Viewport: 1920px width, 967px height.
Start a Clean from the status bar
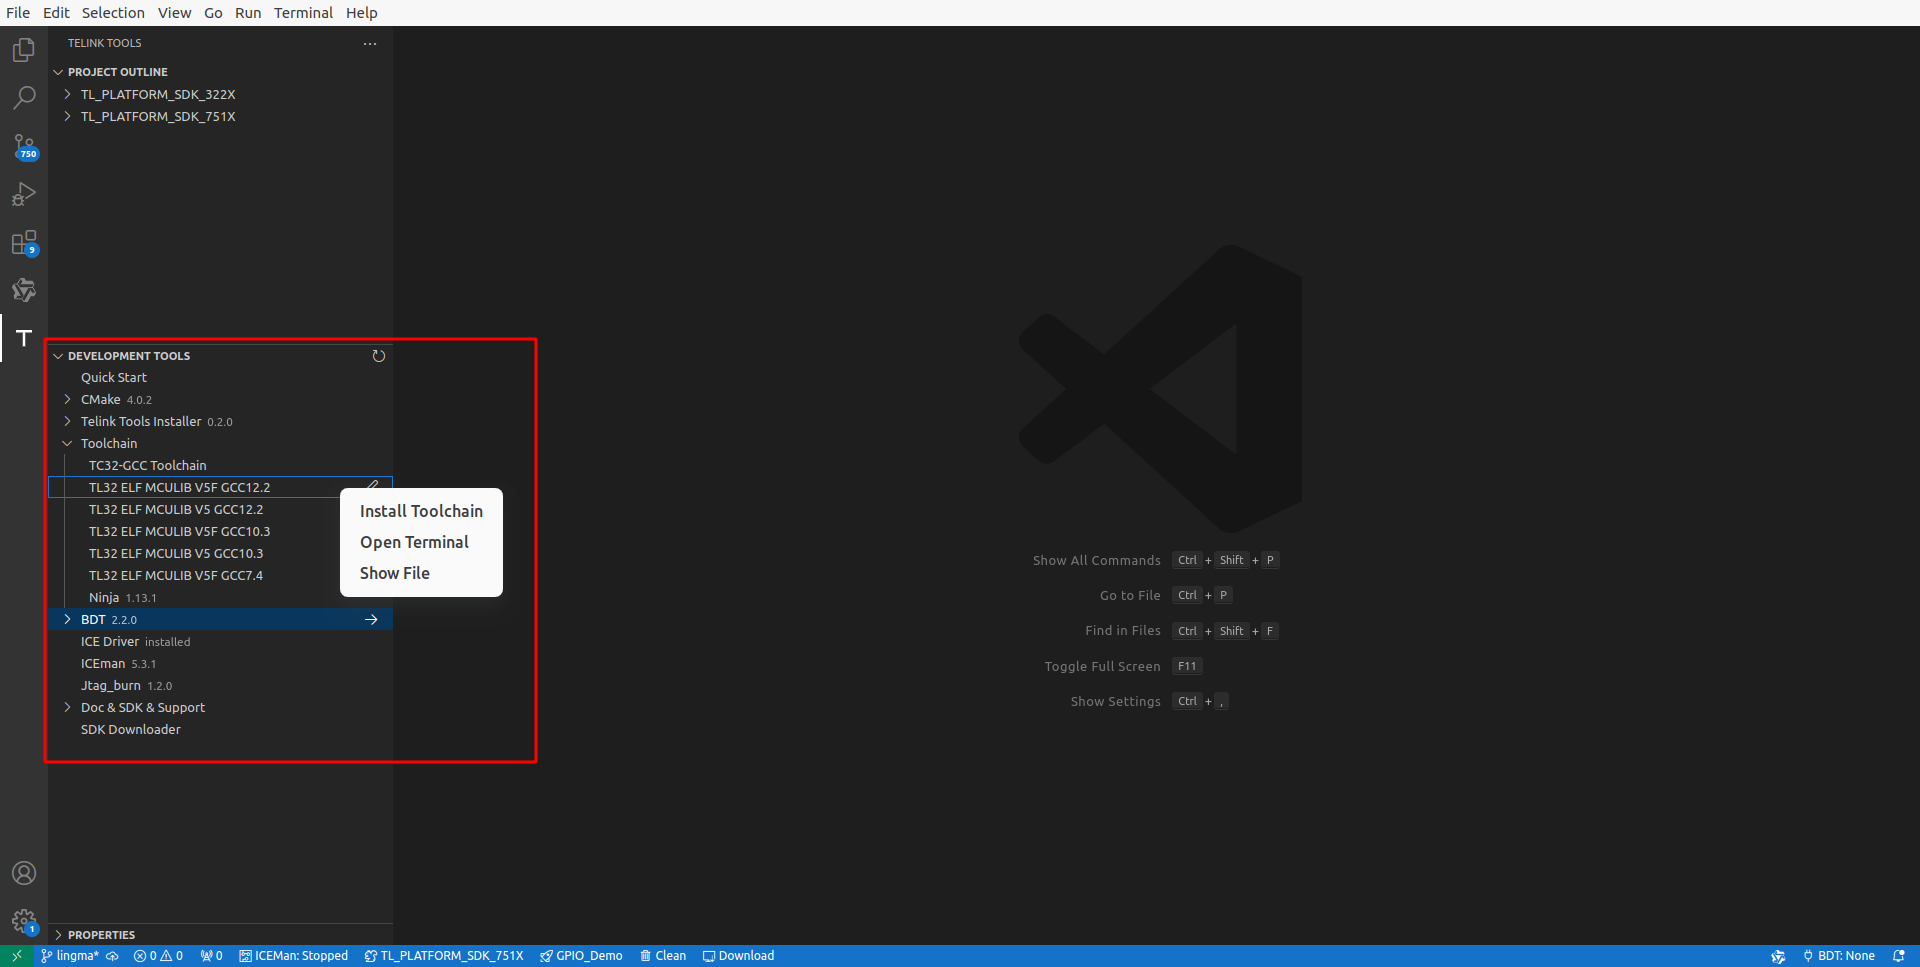point(663,955)
